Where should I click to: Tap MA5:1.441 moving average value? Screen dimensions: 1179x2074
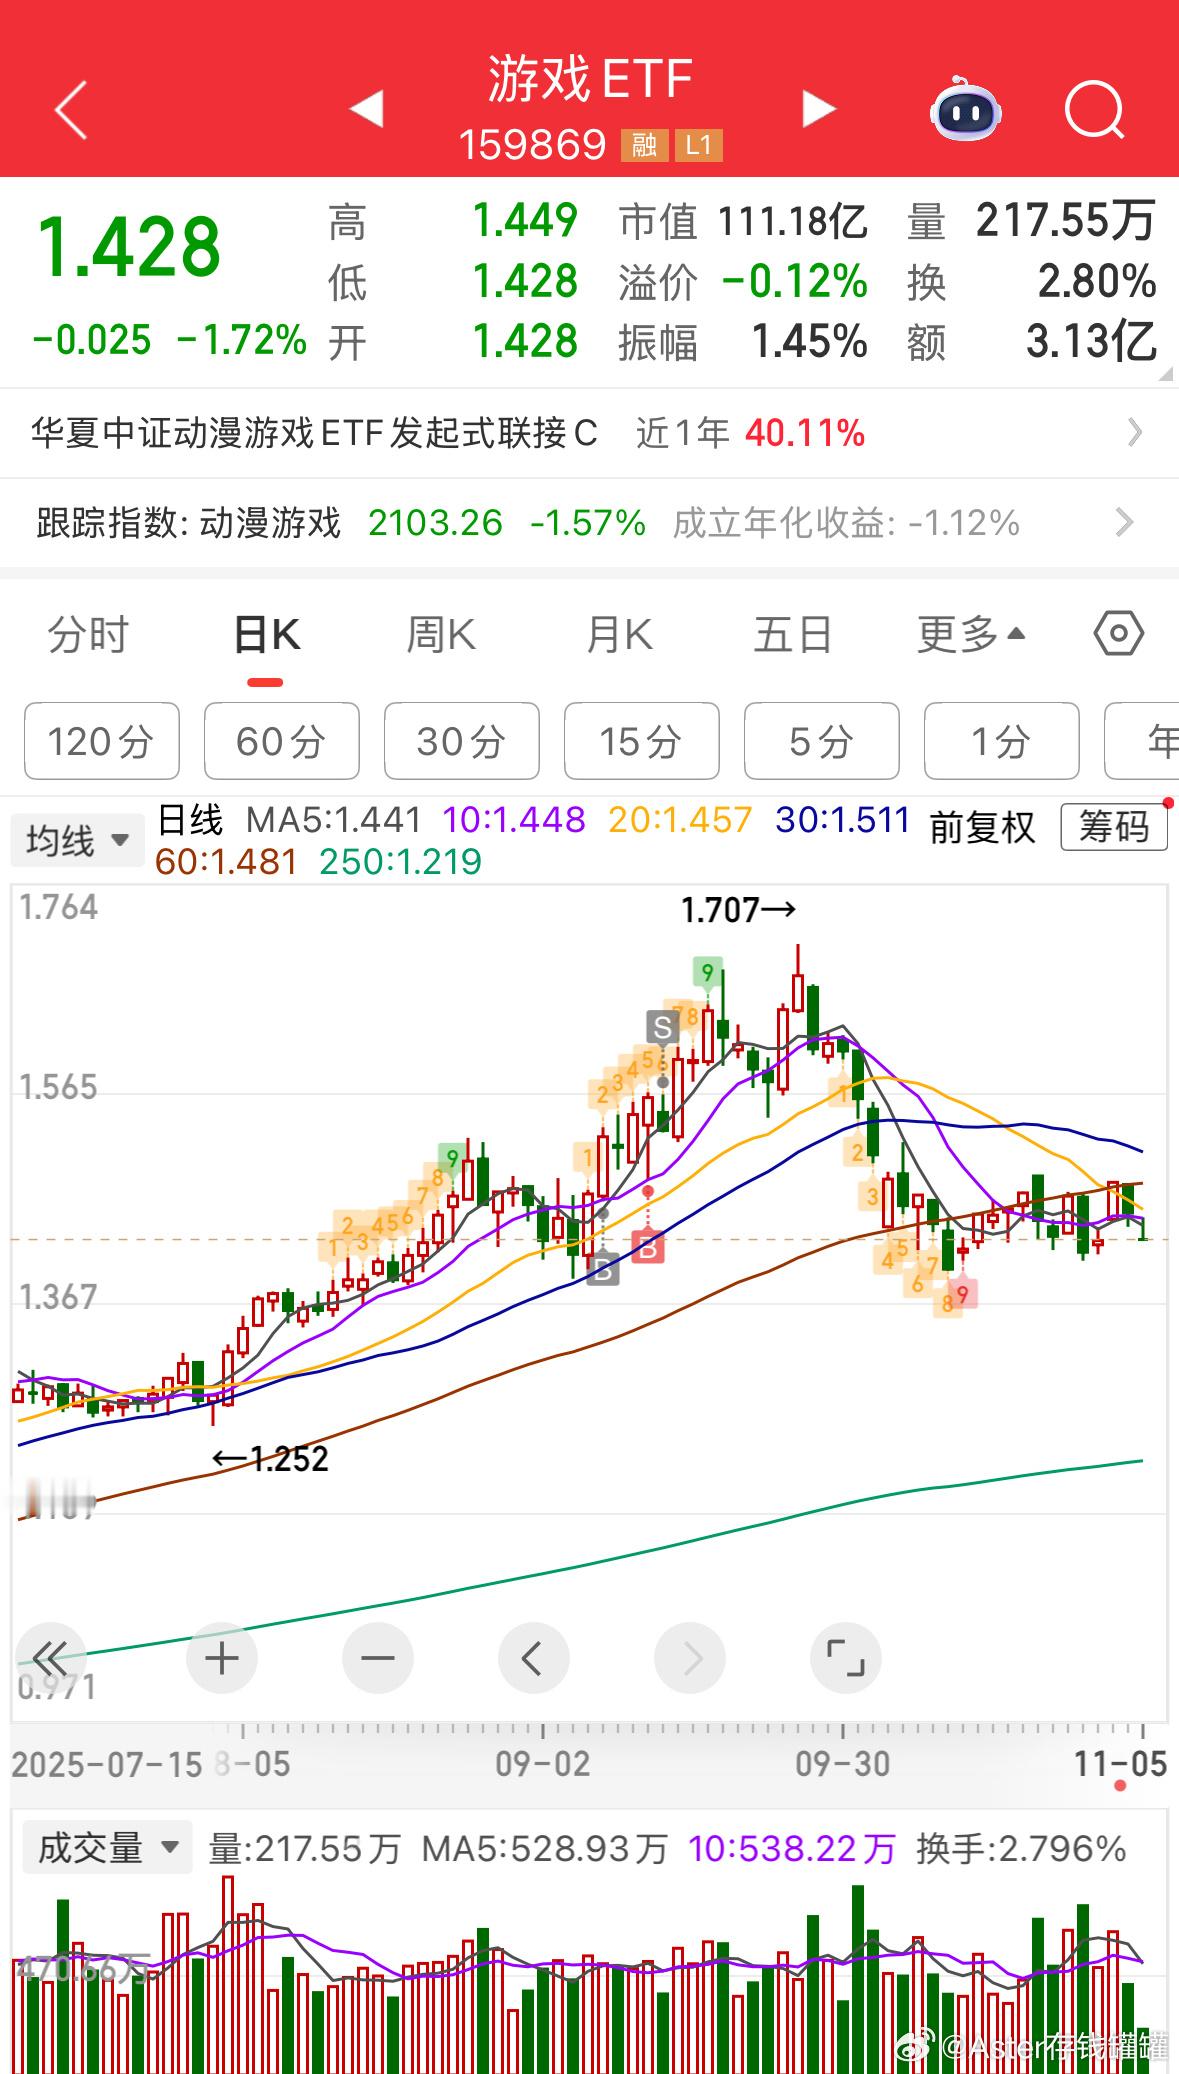tap(334, 820)
